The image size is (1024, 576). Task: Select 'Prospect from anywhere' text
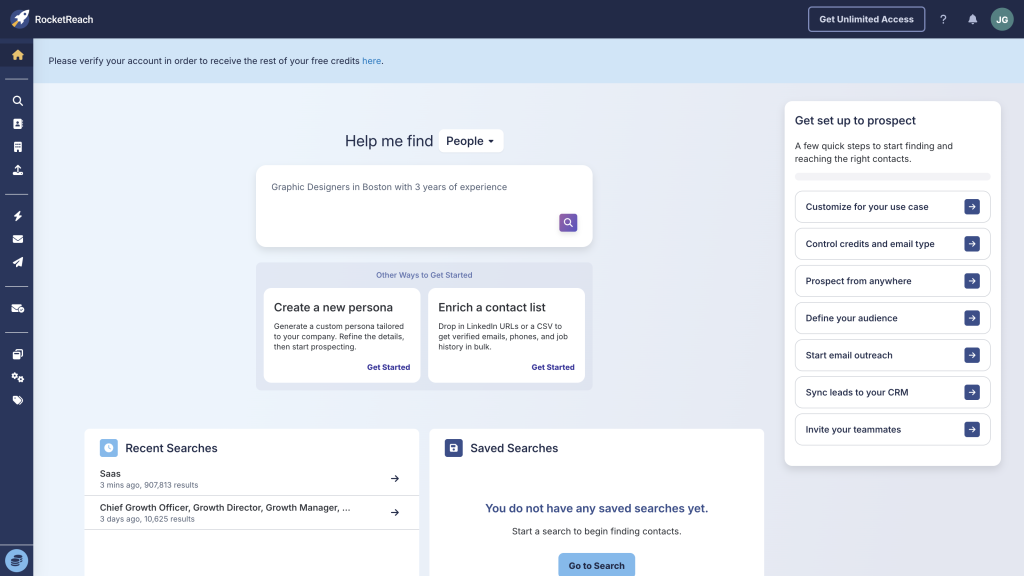858,281
